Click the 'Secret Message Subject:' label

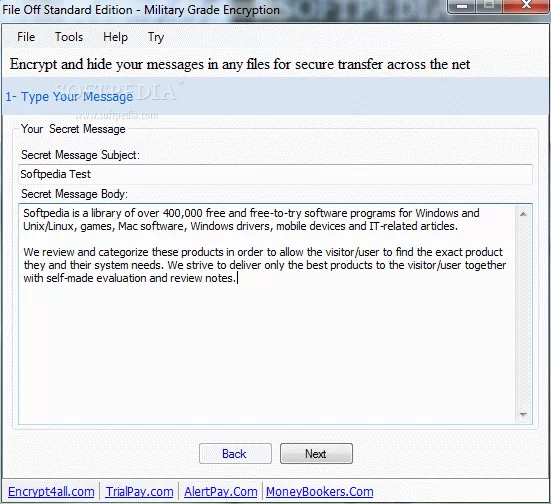tap(80, 155)
